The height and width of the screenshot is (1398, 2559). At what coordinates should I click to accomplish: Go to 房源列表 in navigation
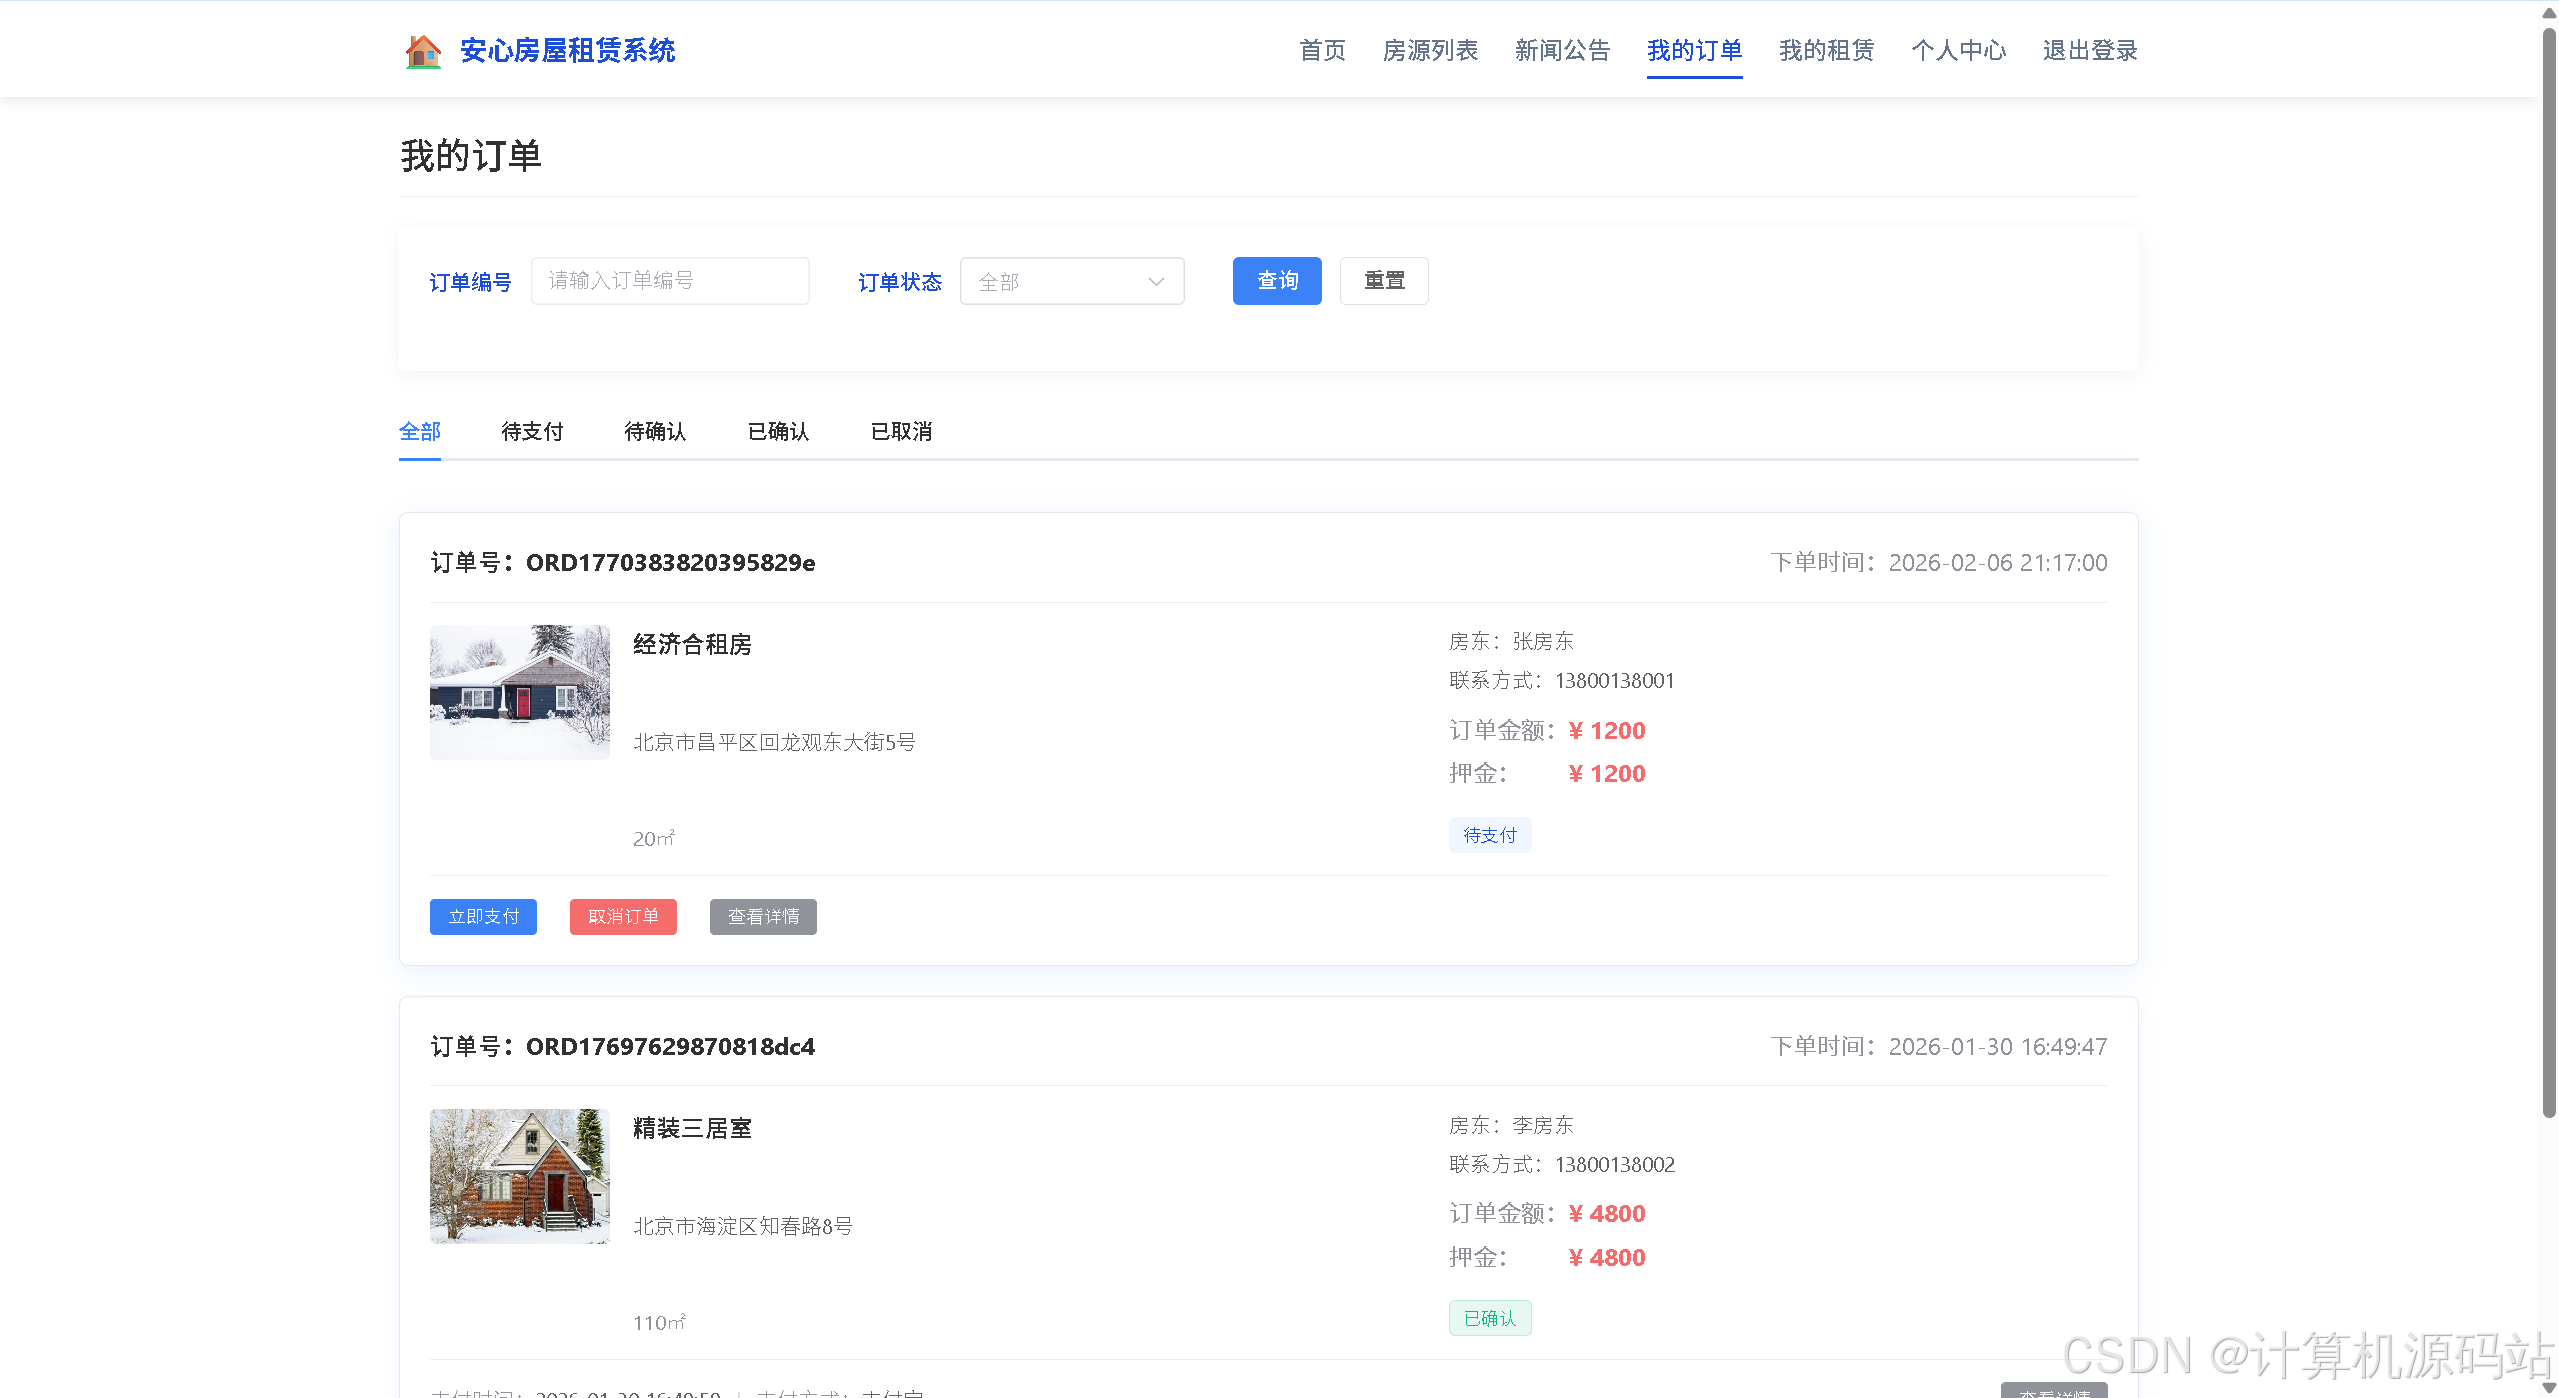click(x=1430, y=51)
